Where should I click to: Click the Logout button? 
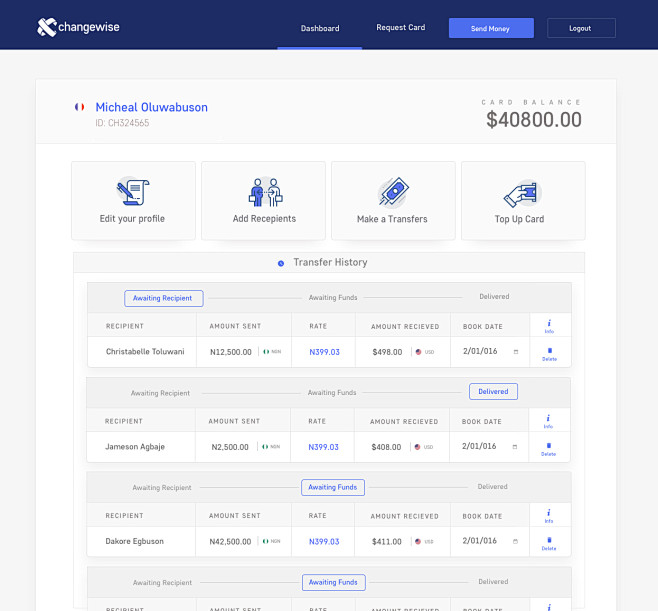(581, 28)
